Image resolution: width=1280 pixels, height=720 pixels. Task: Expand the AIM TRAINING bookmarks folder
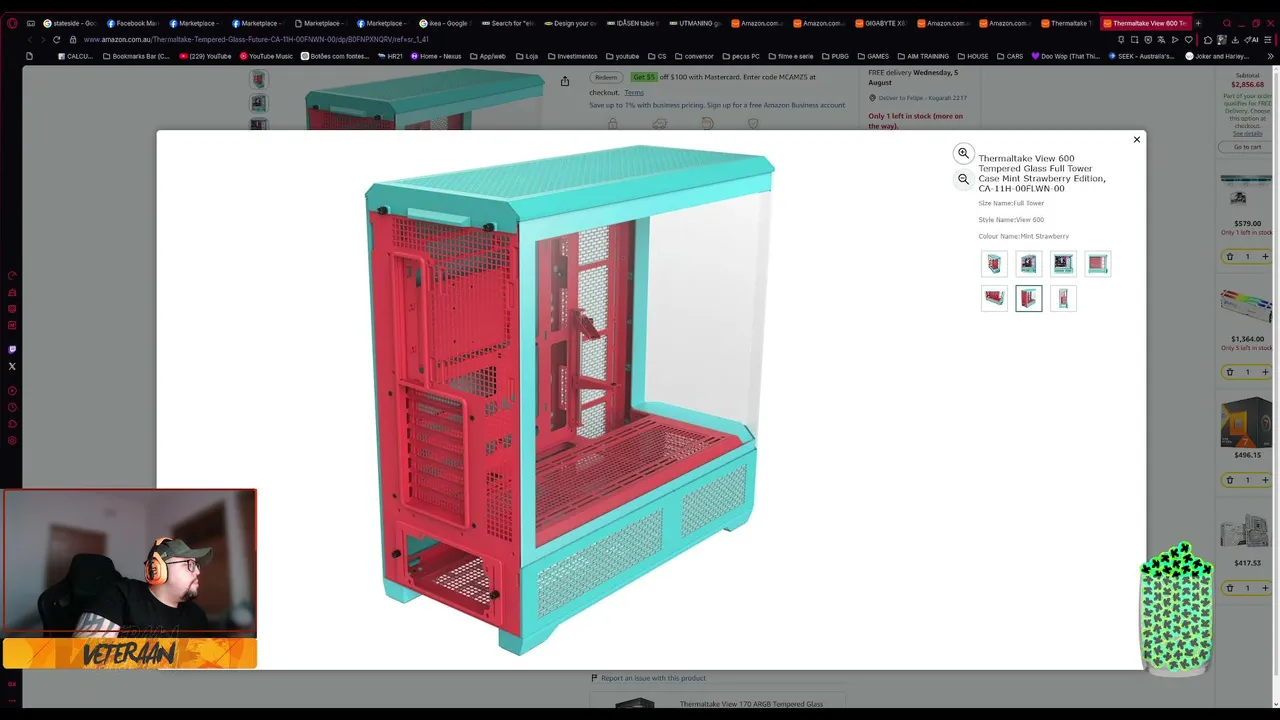[x=923, y=56]
